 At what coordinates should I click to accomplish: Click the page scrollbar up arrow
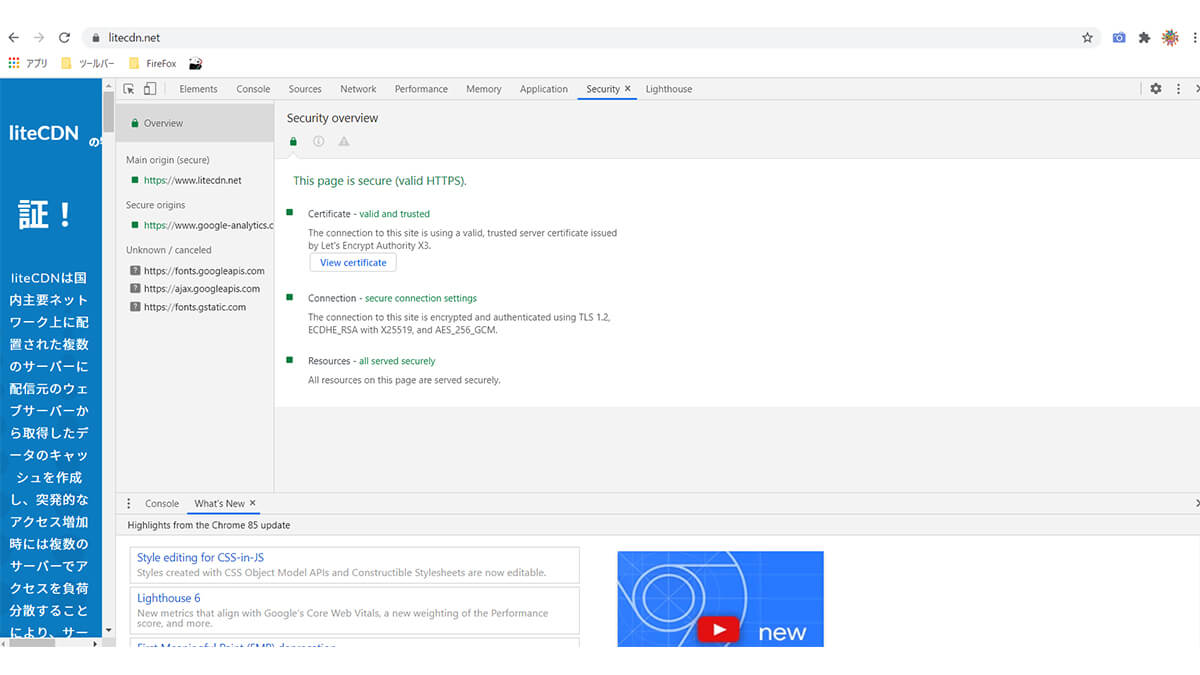pos(108,86)
